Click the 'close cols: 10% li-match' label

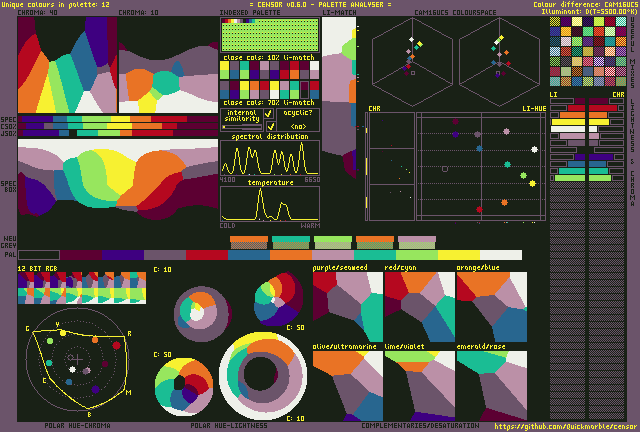pyautogui.click(x=269, y=57)
